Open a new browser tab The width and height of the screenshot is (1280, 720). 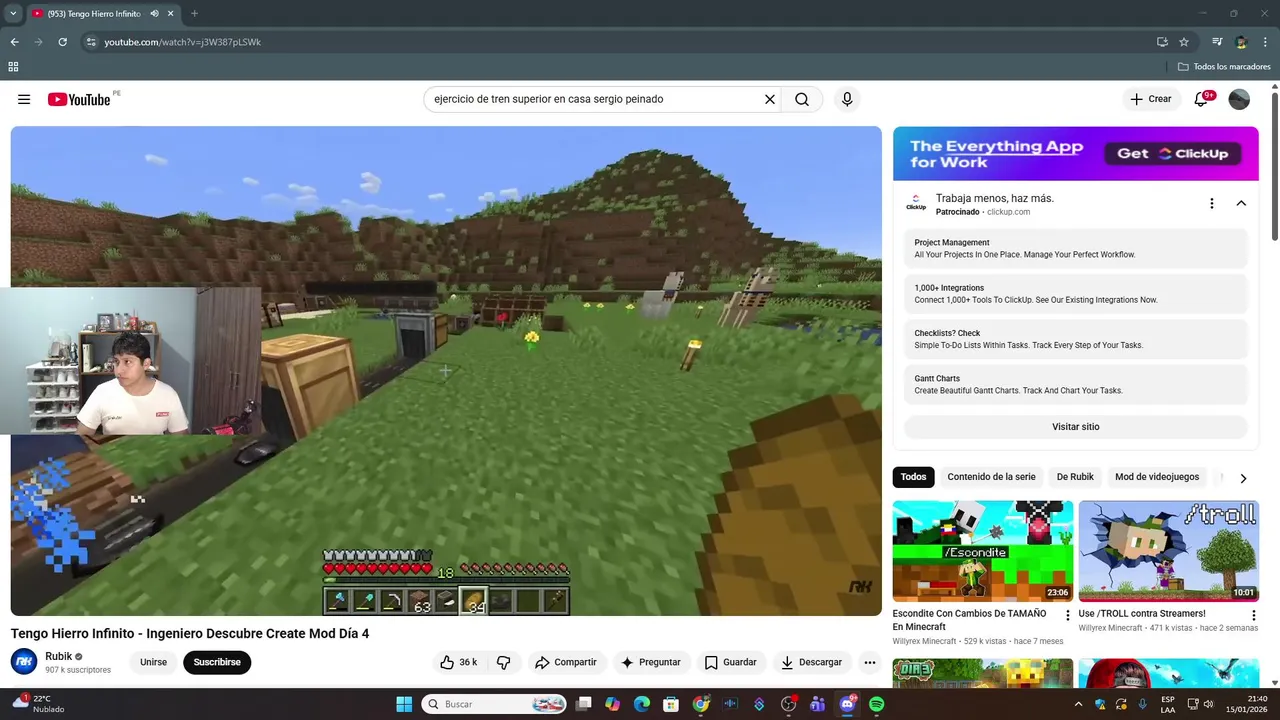point(194,14)
